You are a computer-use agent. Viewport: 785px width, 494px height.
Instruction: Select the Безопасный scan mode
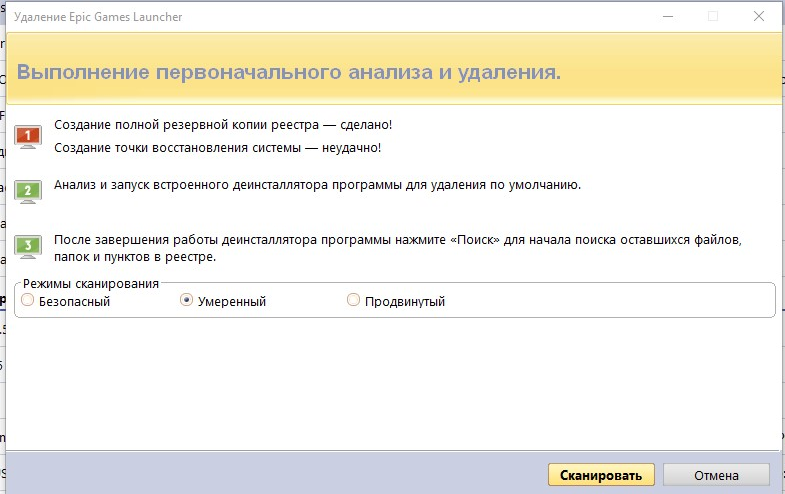tap(28, 300)
